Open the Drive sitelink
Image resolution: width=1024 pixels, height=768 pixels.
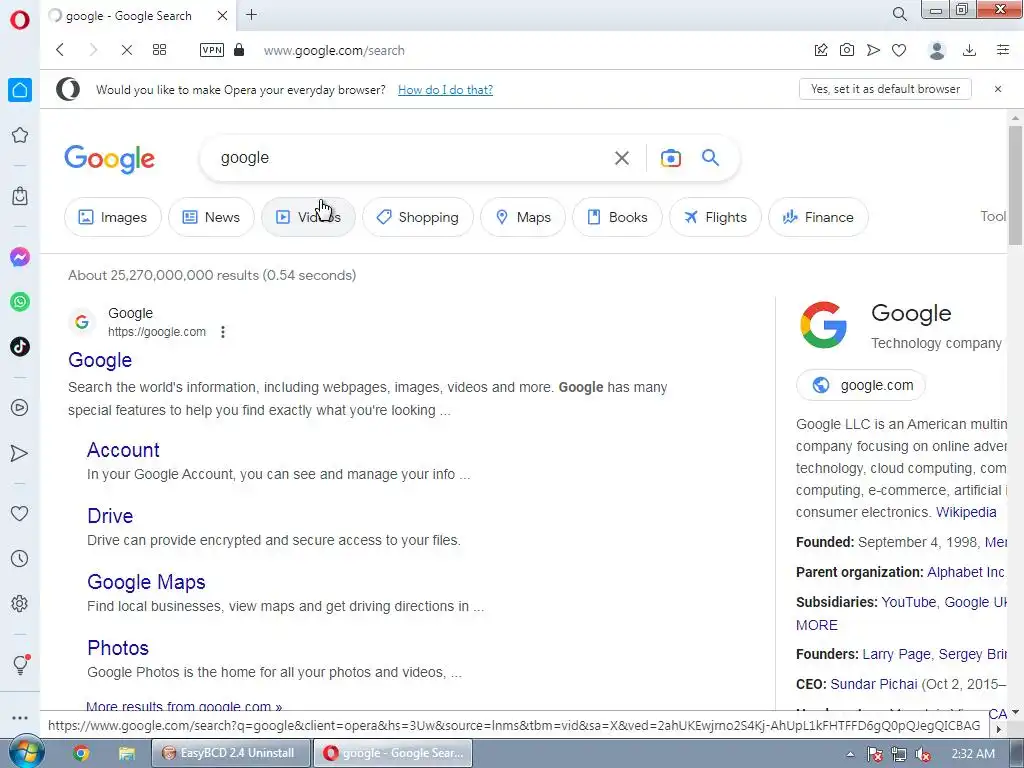coord(110,516)
